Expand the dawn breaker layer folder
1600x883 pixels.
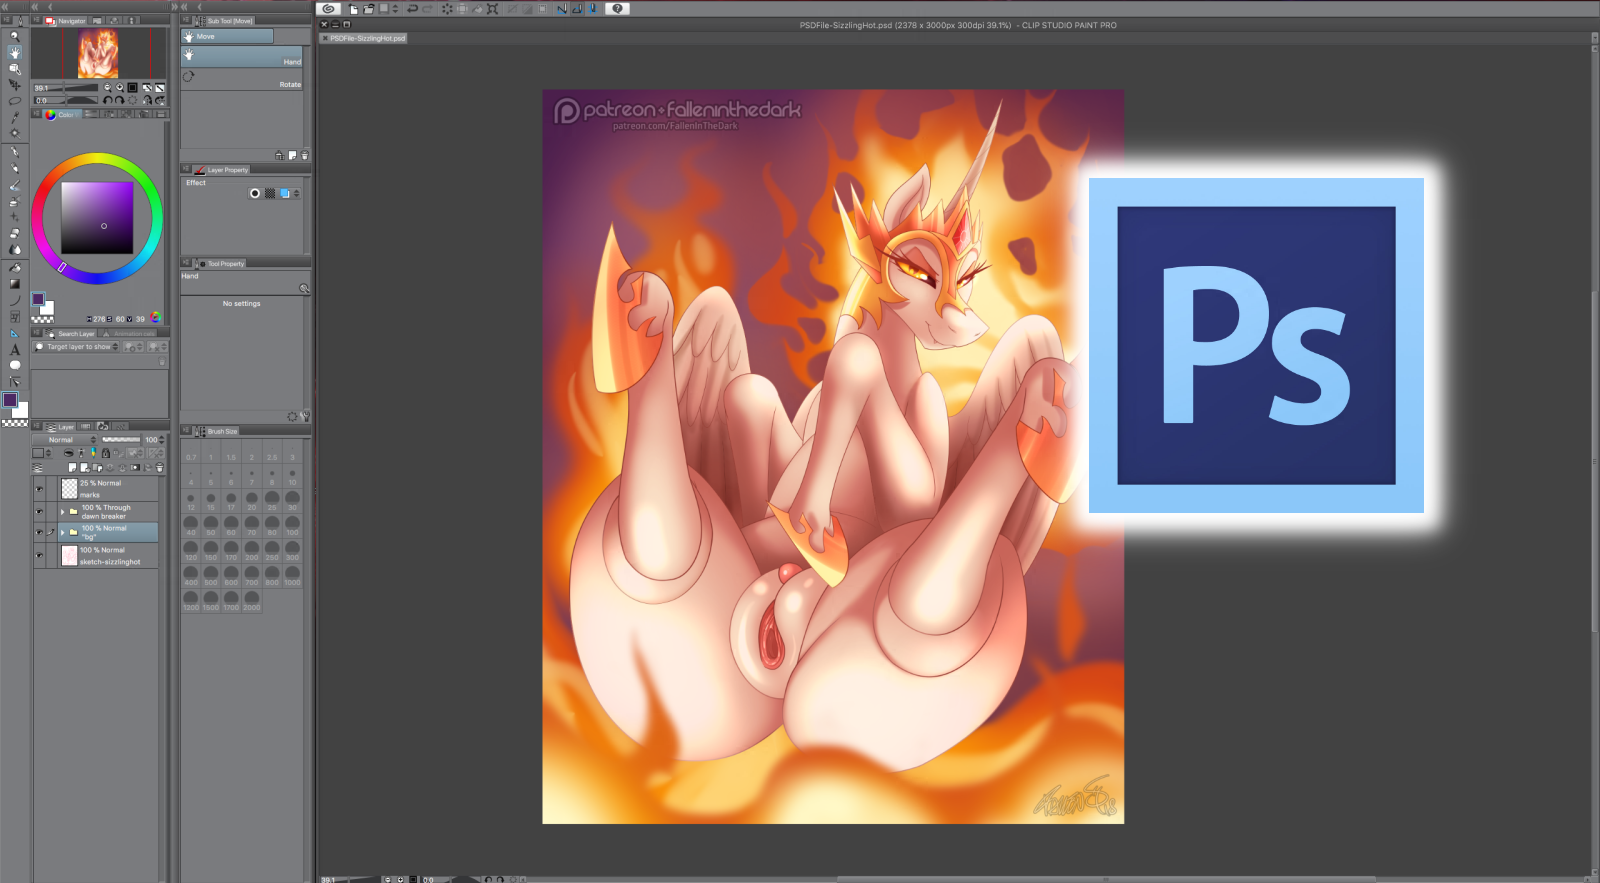pyautogui.click(x=62, y=512)
